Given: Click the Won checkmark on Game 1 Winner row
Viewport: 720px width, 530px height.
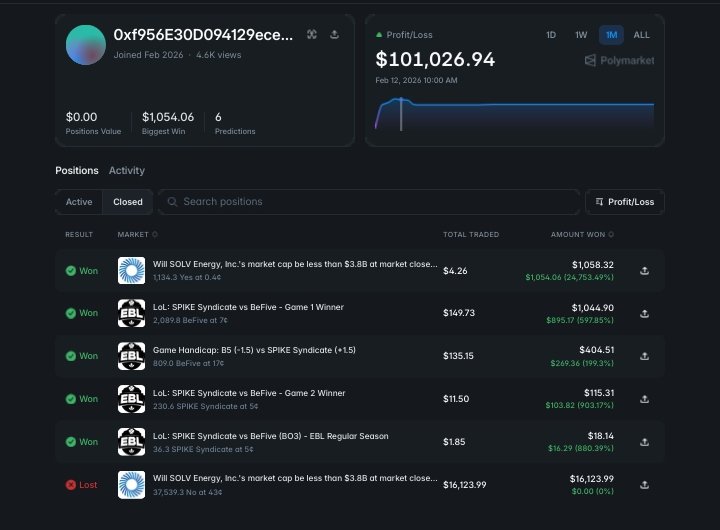Looking at the screenshot, I should coord(71,313).
